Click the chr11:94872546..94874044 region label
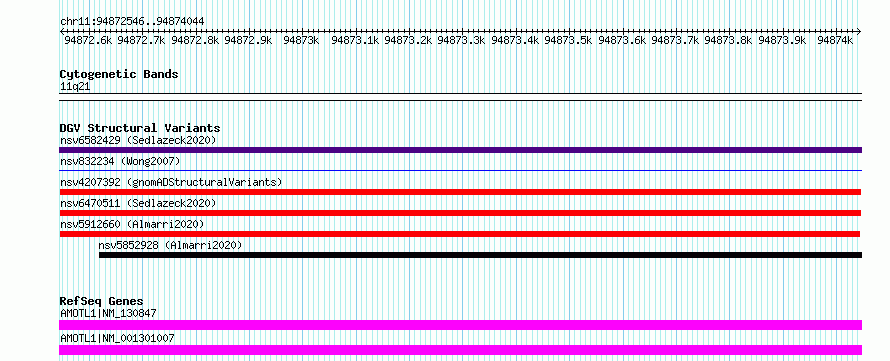890x361 pixels. [x=132, y=22]
